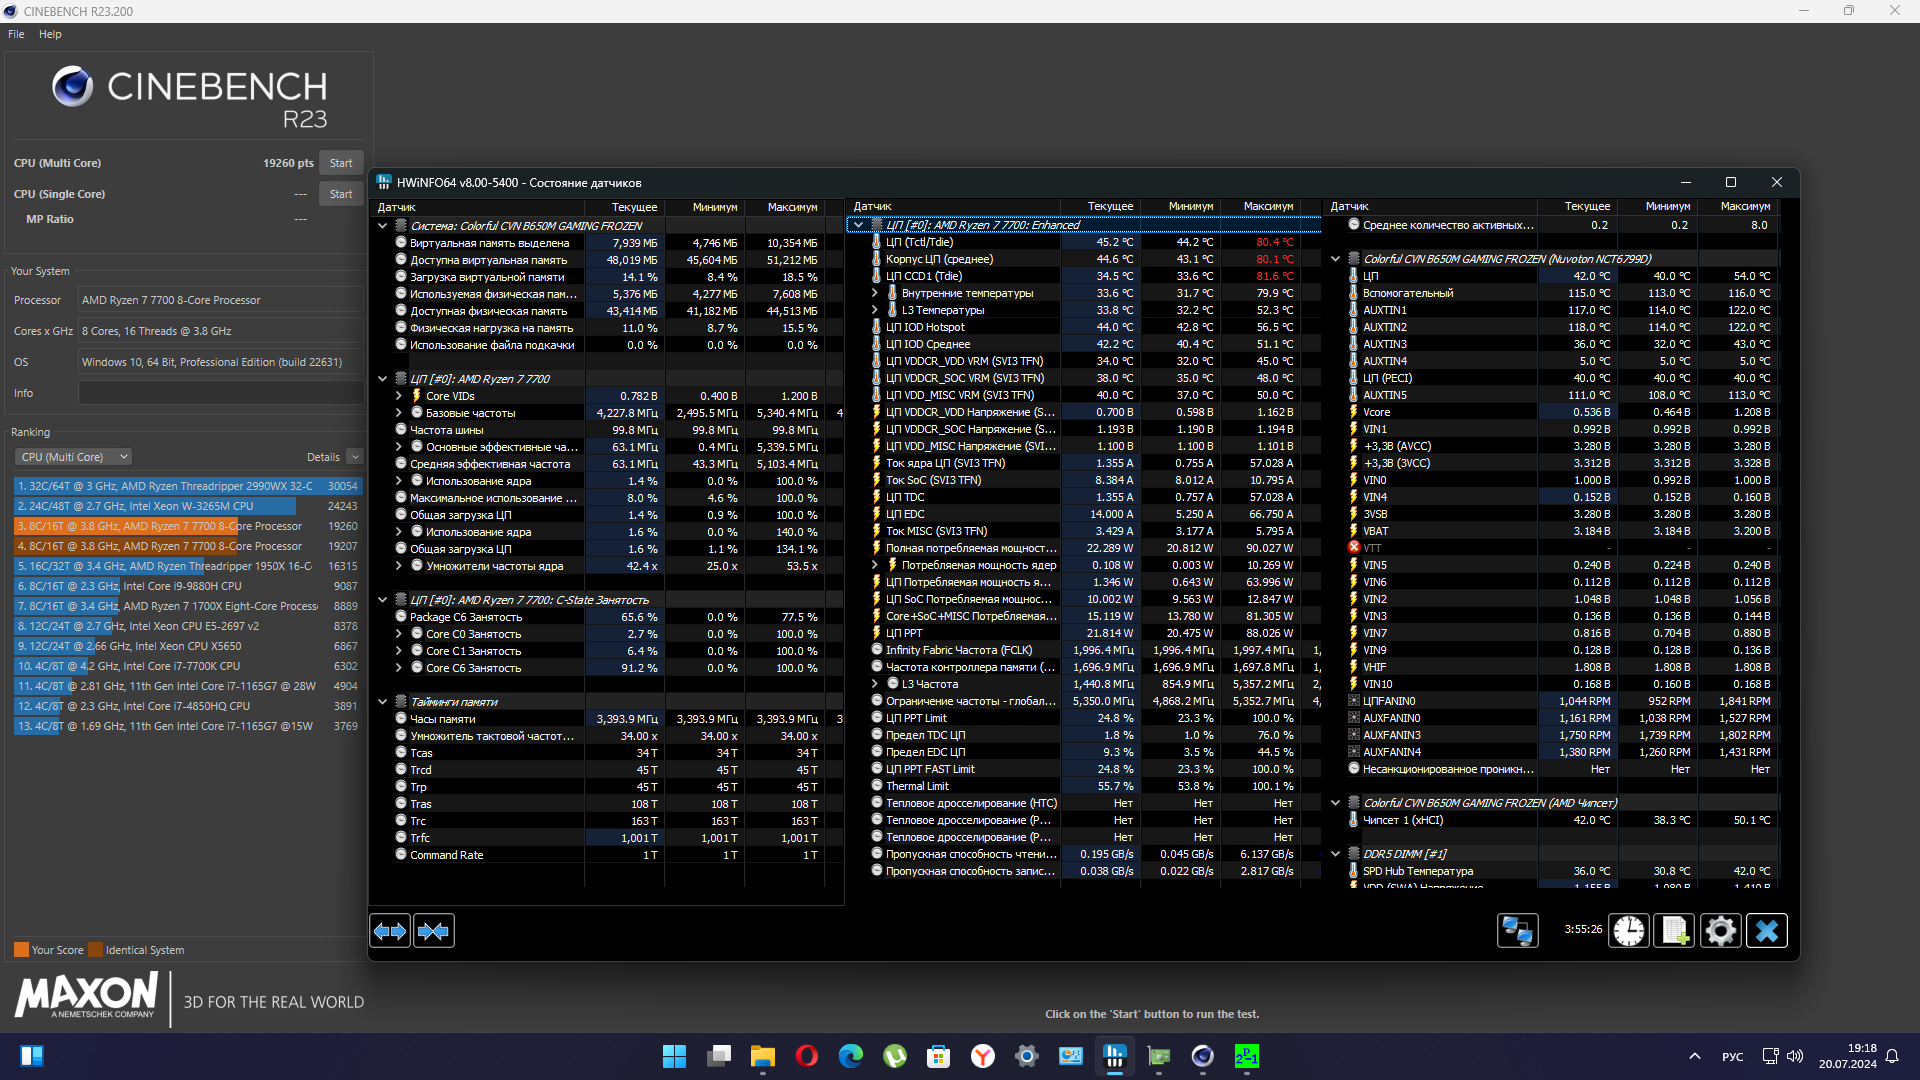
Task: Open the File menu
Action: coord(16,34)
